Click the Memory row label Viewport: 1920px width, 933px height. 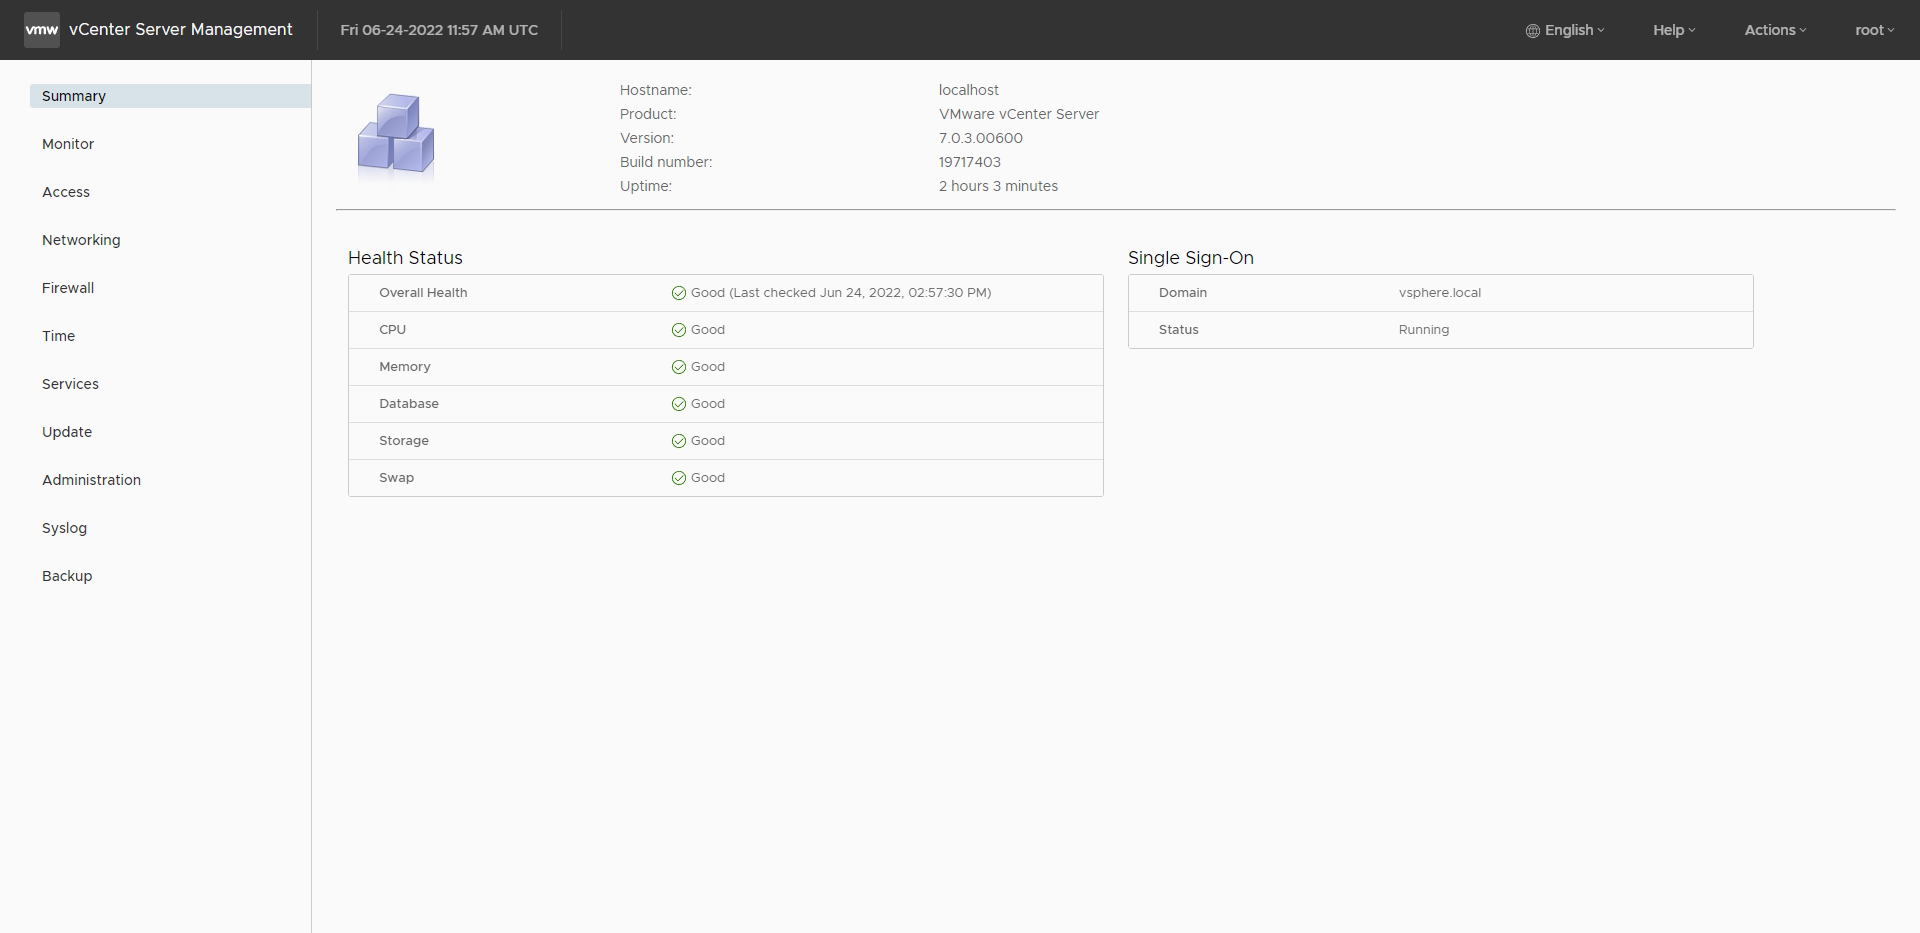coord(405,367)
